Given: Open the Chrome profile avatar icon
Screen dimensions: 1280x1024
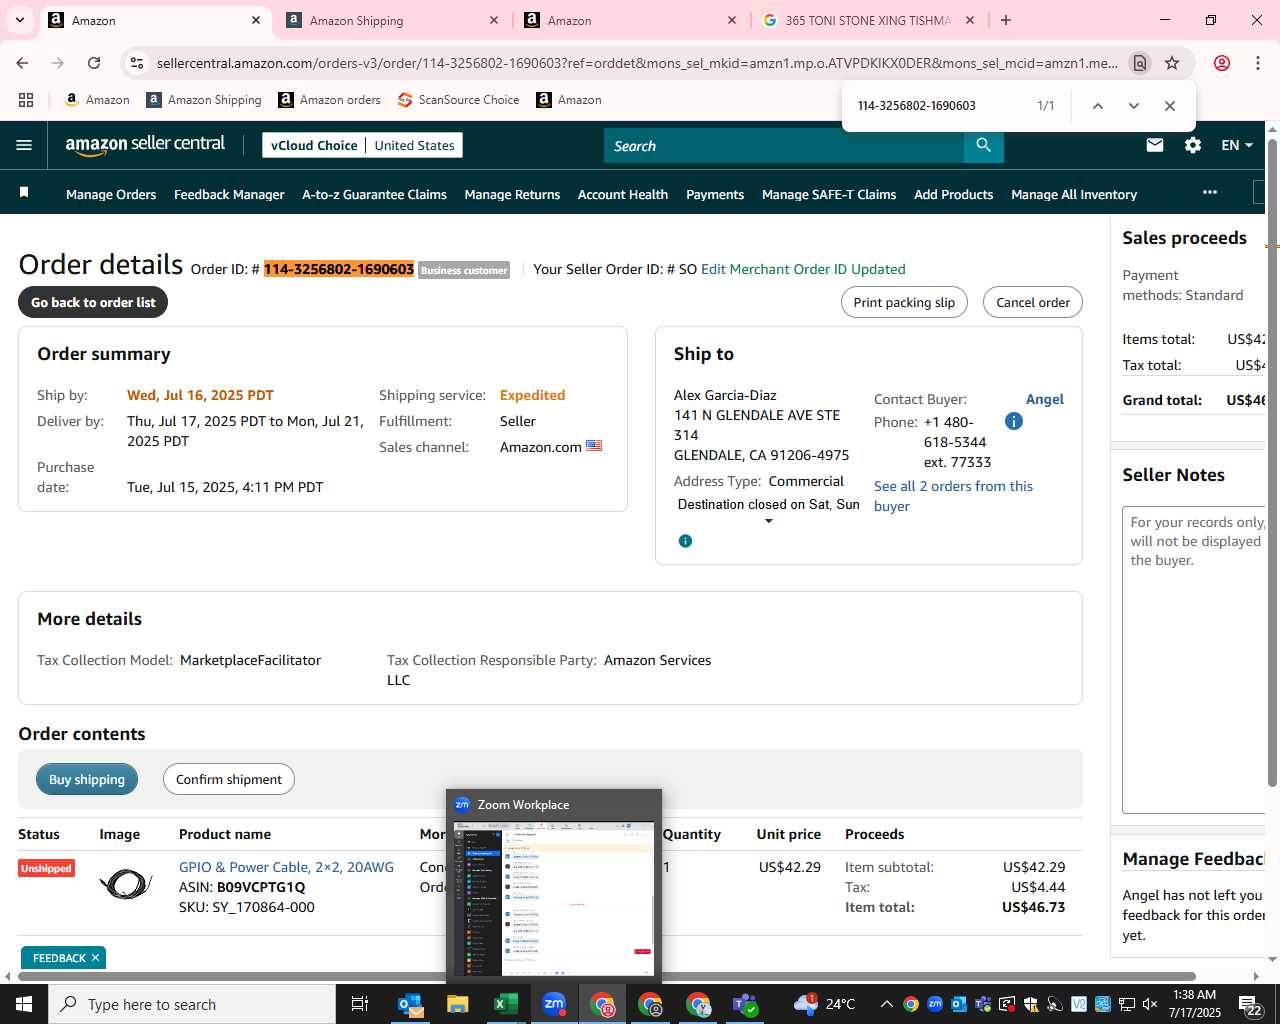Looking at the screenshot, I should click(x=1221, y=63).
